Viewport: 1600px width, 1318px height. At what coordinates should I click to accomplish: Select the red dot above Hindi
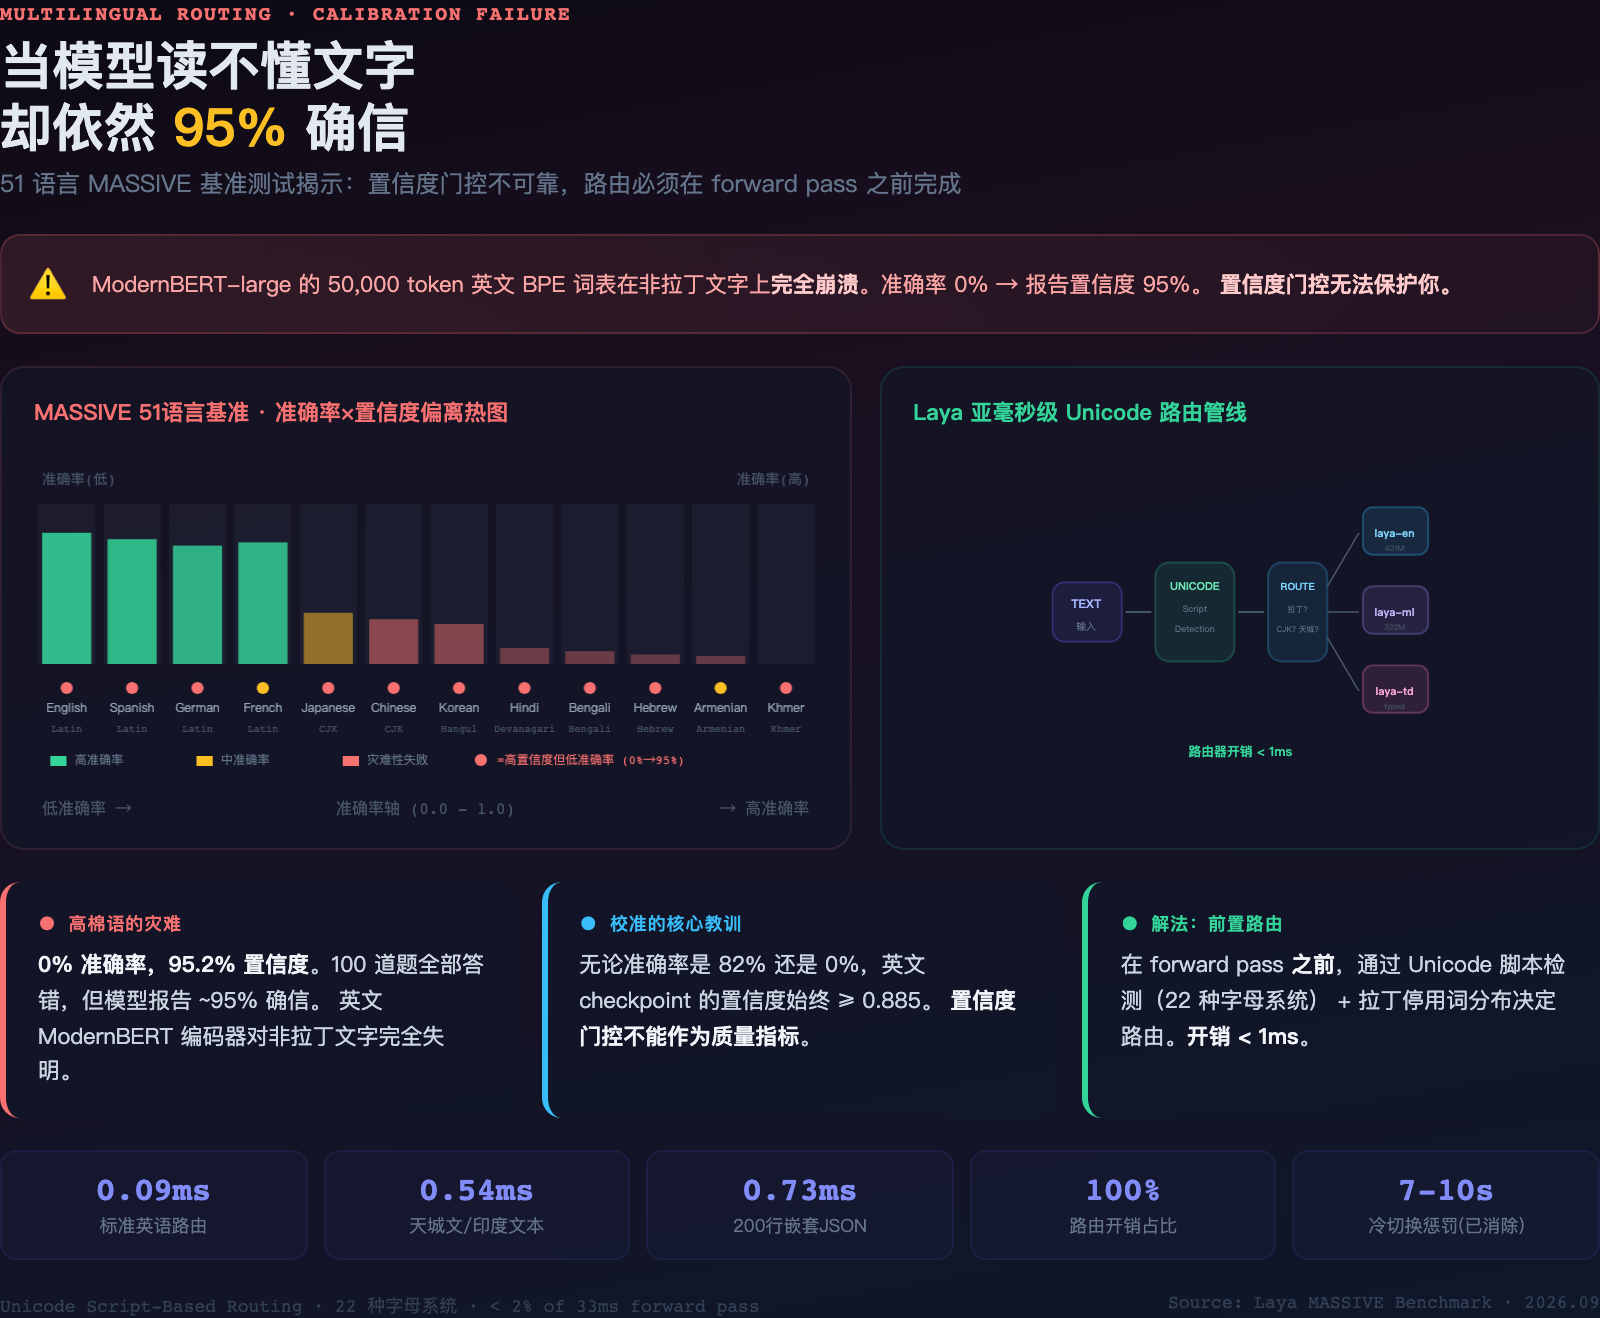coord(524,688)
